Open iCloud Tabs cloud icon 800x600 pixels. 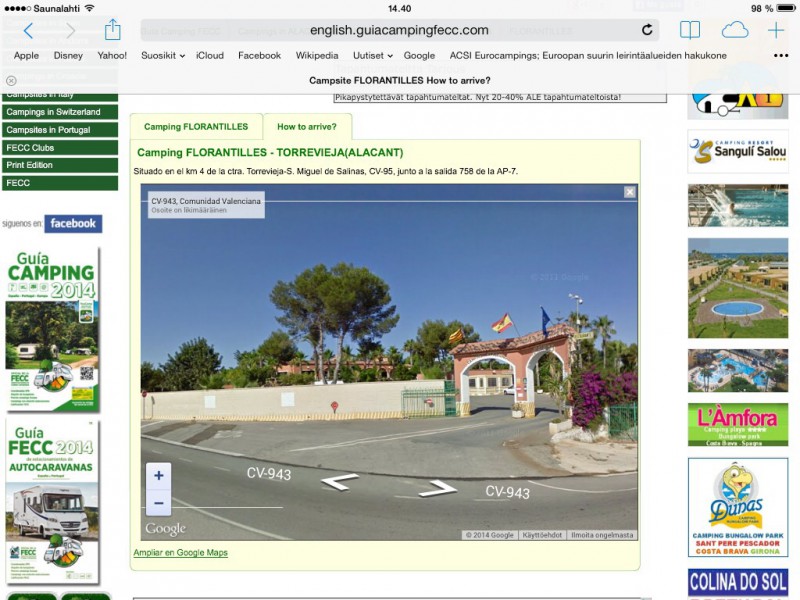click(x=735, y=30)
